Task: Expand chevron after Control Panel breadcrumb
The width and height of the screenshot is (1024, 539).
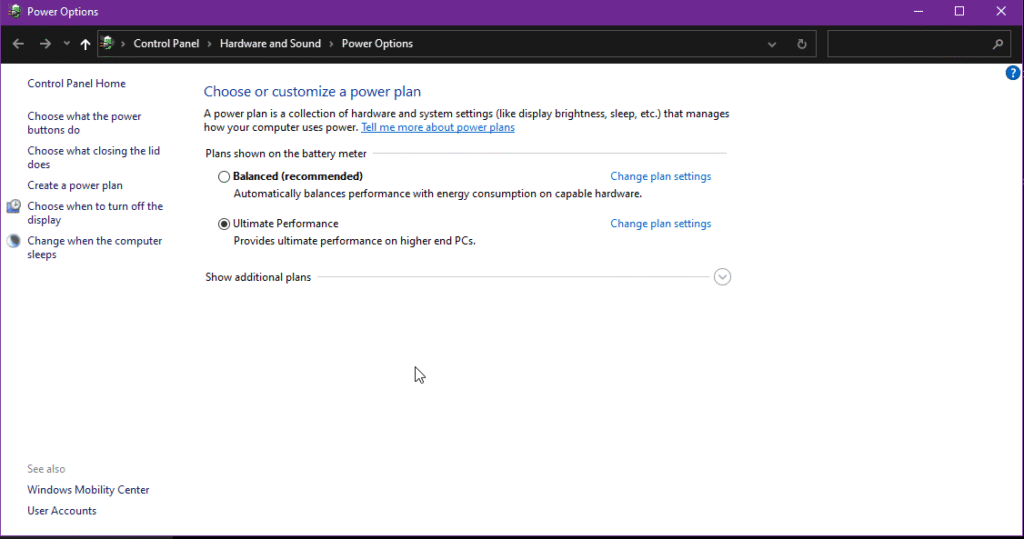Action: 210,44
